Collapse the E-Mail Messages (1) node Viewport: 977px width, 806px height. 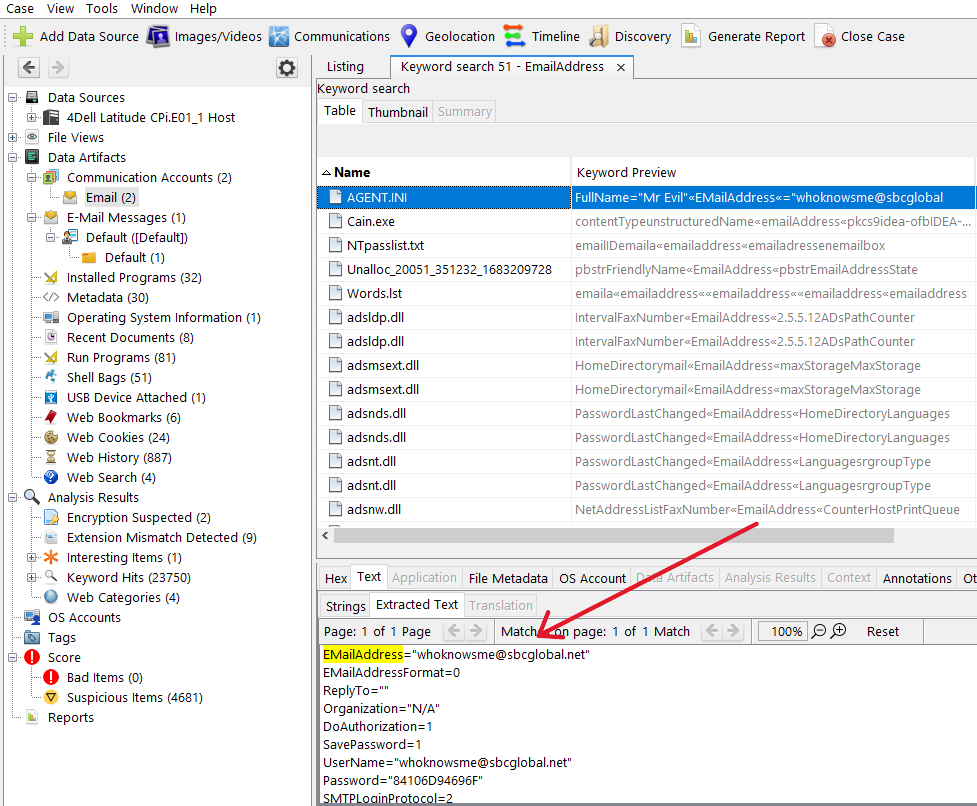[31, 217]
